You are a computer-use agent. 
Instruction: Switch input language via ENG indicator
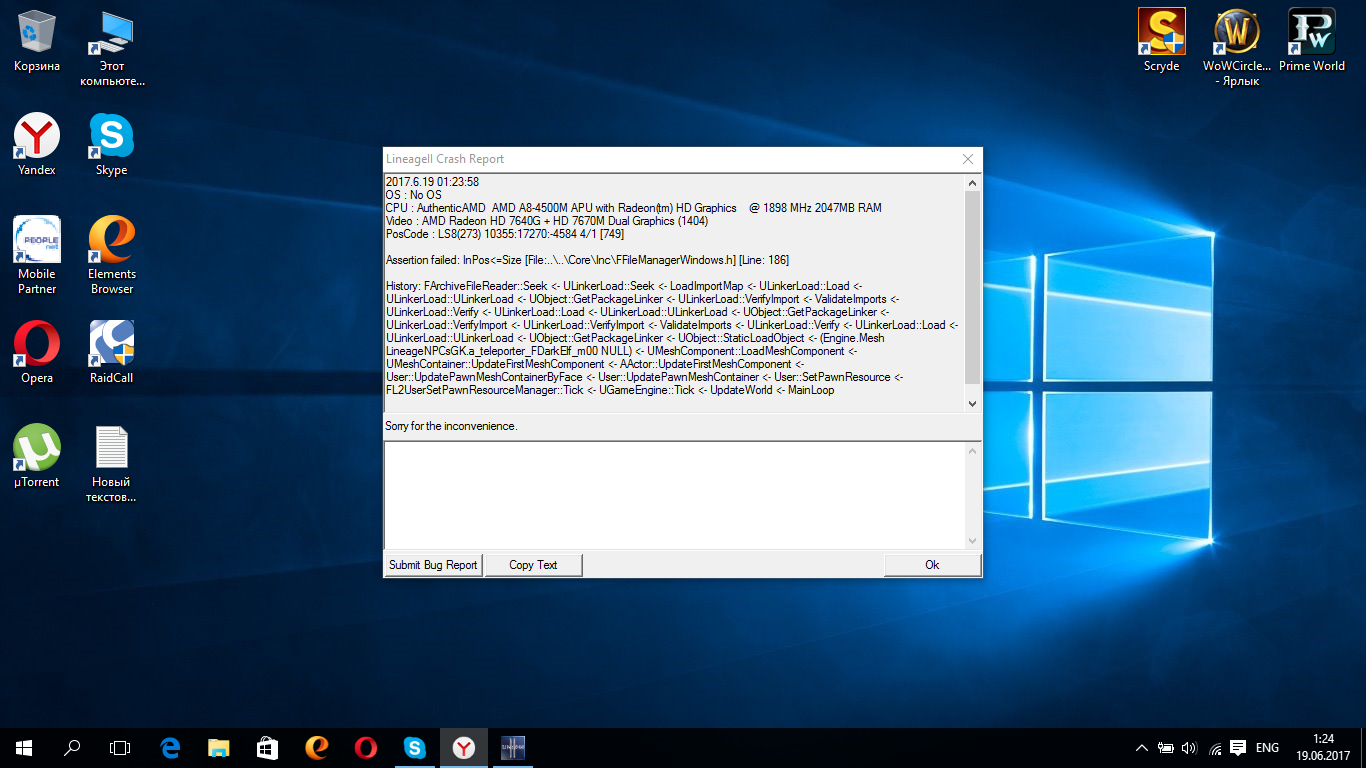click(1267, 748)
